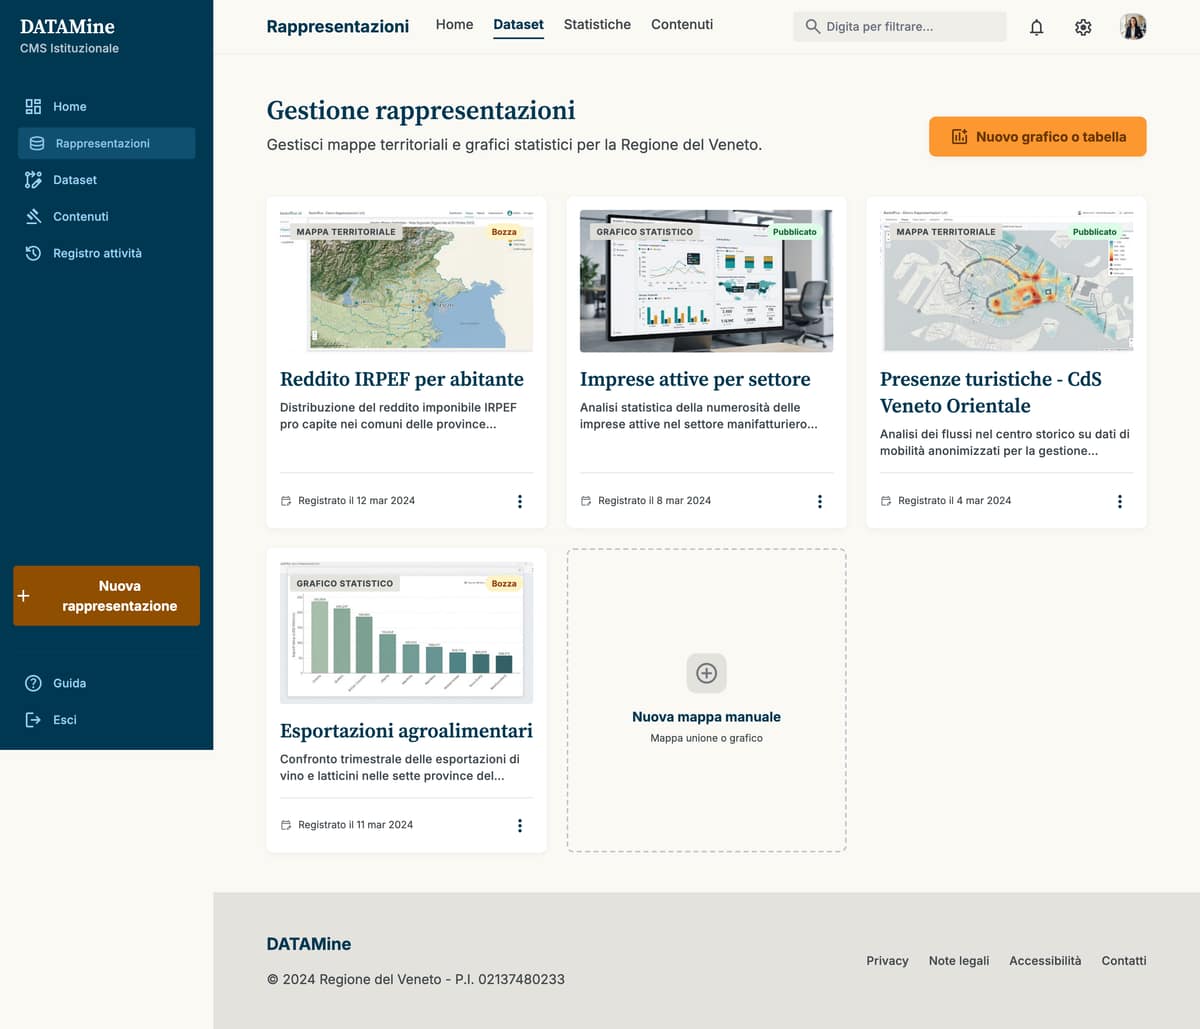Screen dimensions: 1200x1029
Task: Click the MAPPA TERRITORIALE label on Reddito IRPEF card
Action: click(346, 232)
